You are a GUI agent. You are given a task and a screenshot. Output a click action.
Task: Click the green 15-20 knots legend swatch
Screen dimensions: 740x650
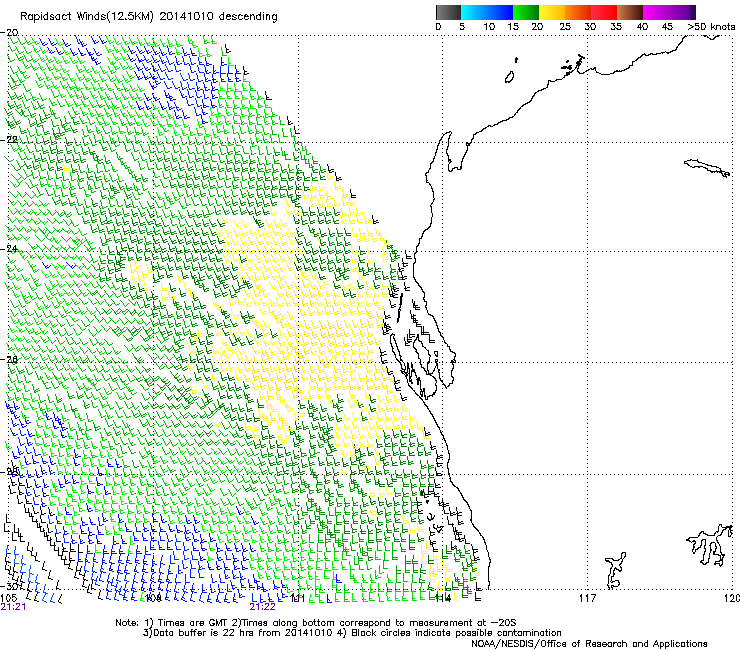(x=526, y=12)
